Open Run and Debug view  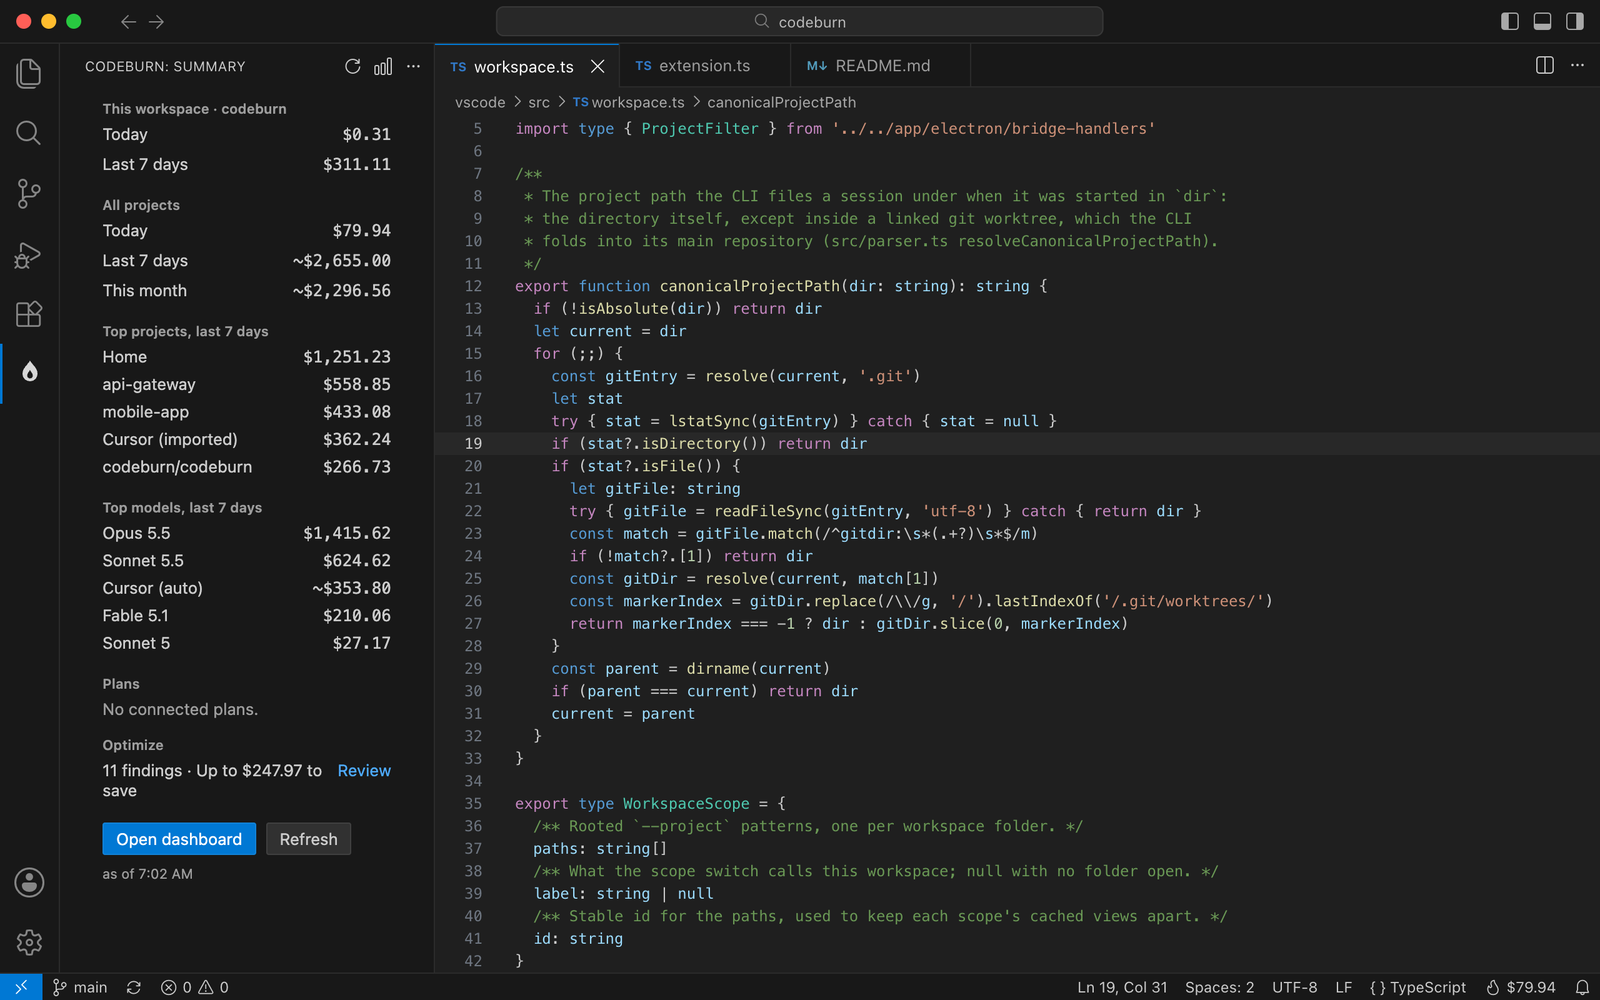pos(29,255)
